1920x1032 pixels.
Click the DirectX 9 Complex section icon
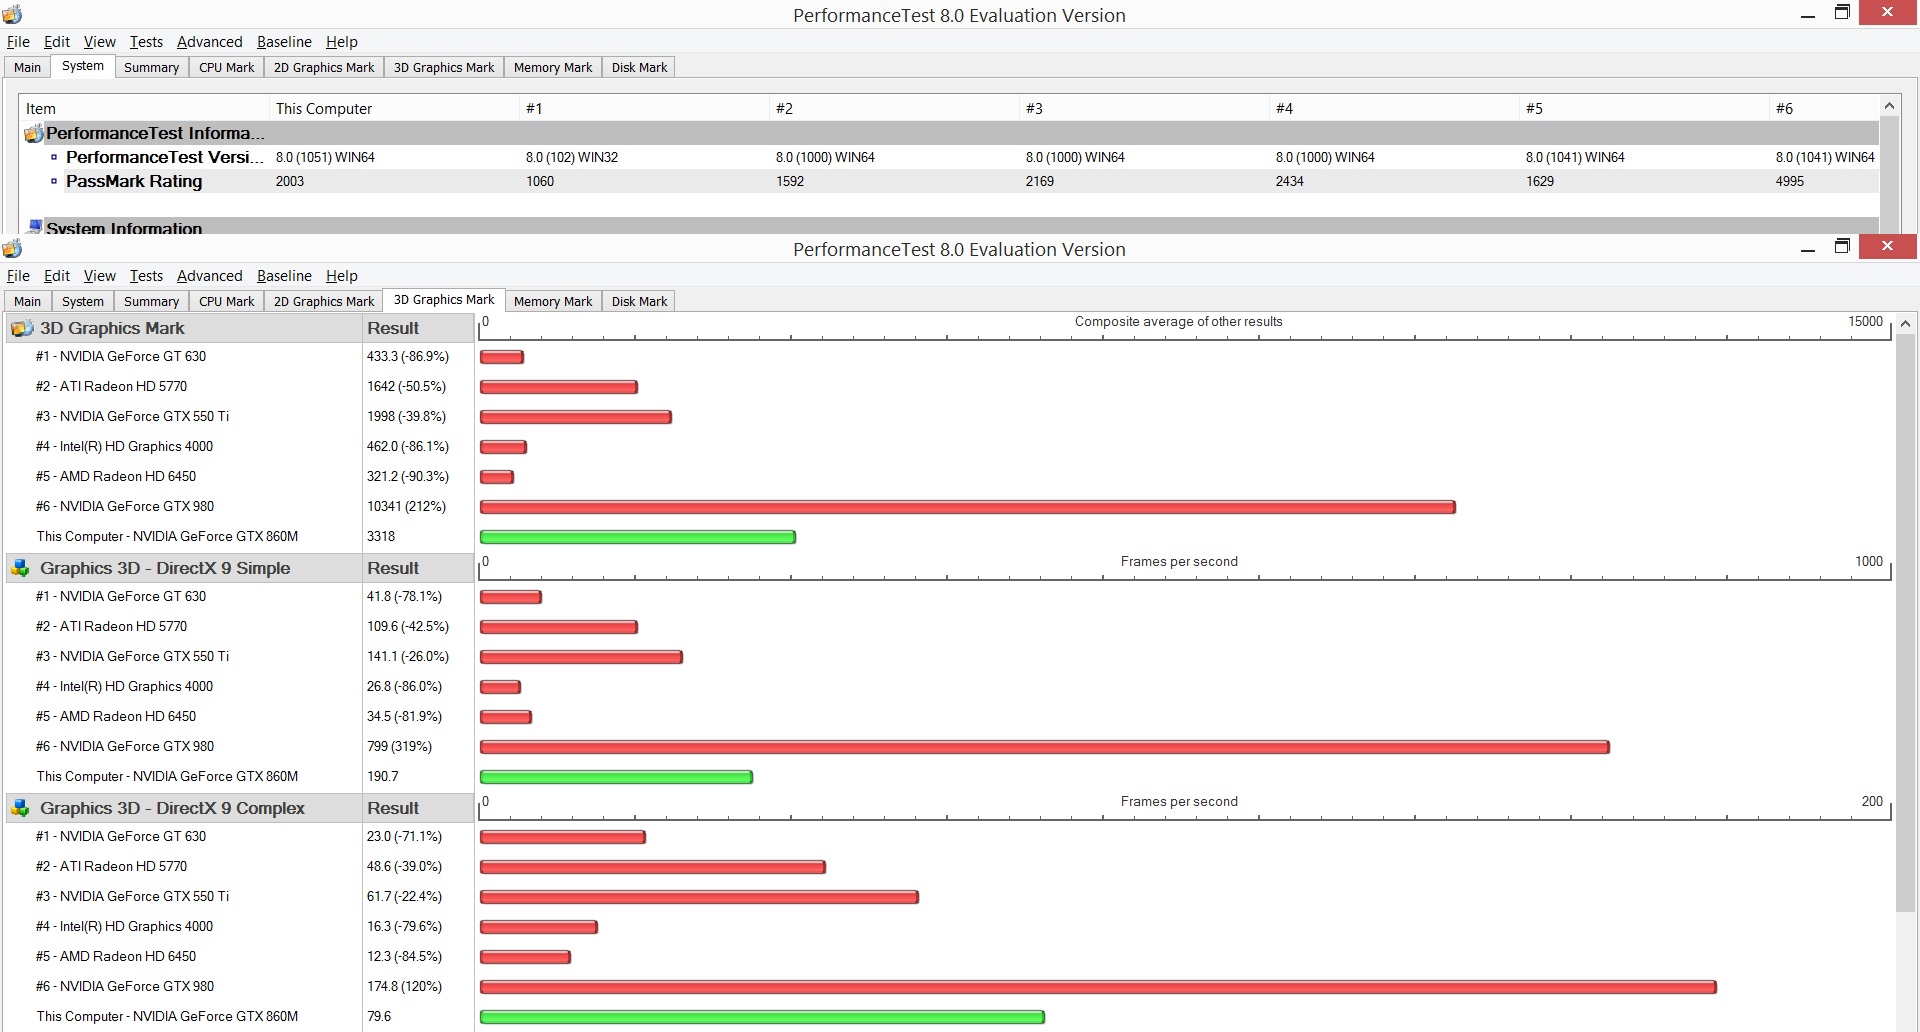[20, 808]
